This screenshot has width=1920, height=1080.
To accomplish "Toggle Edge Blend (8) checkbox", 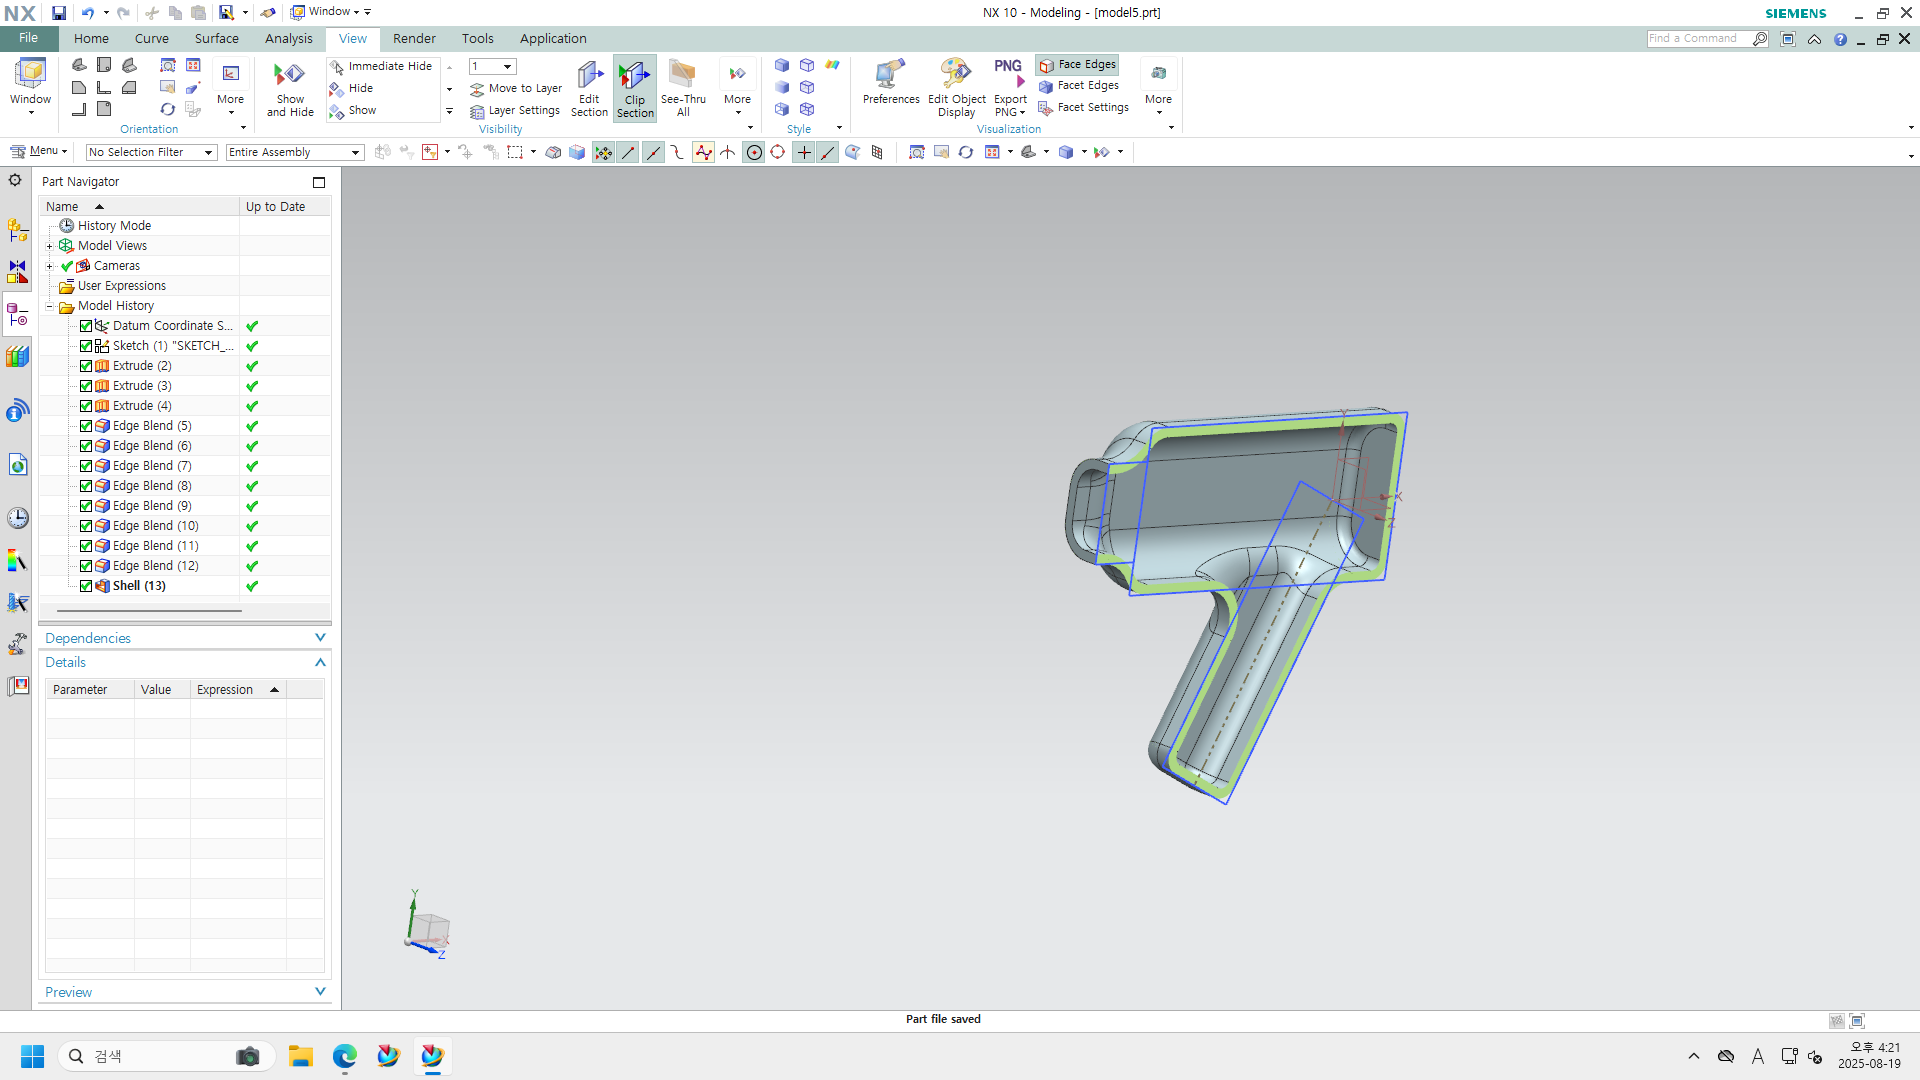I will (86, 486).
